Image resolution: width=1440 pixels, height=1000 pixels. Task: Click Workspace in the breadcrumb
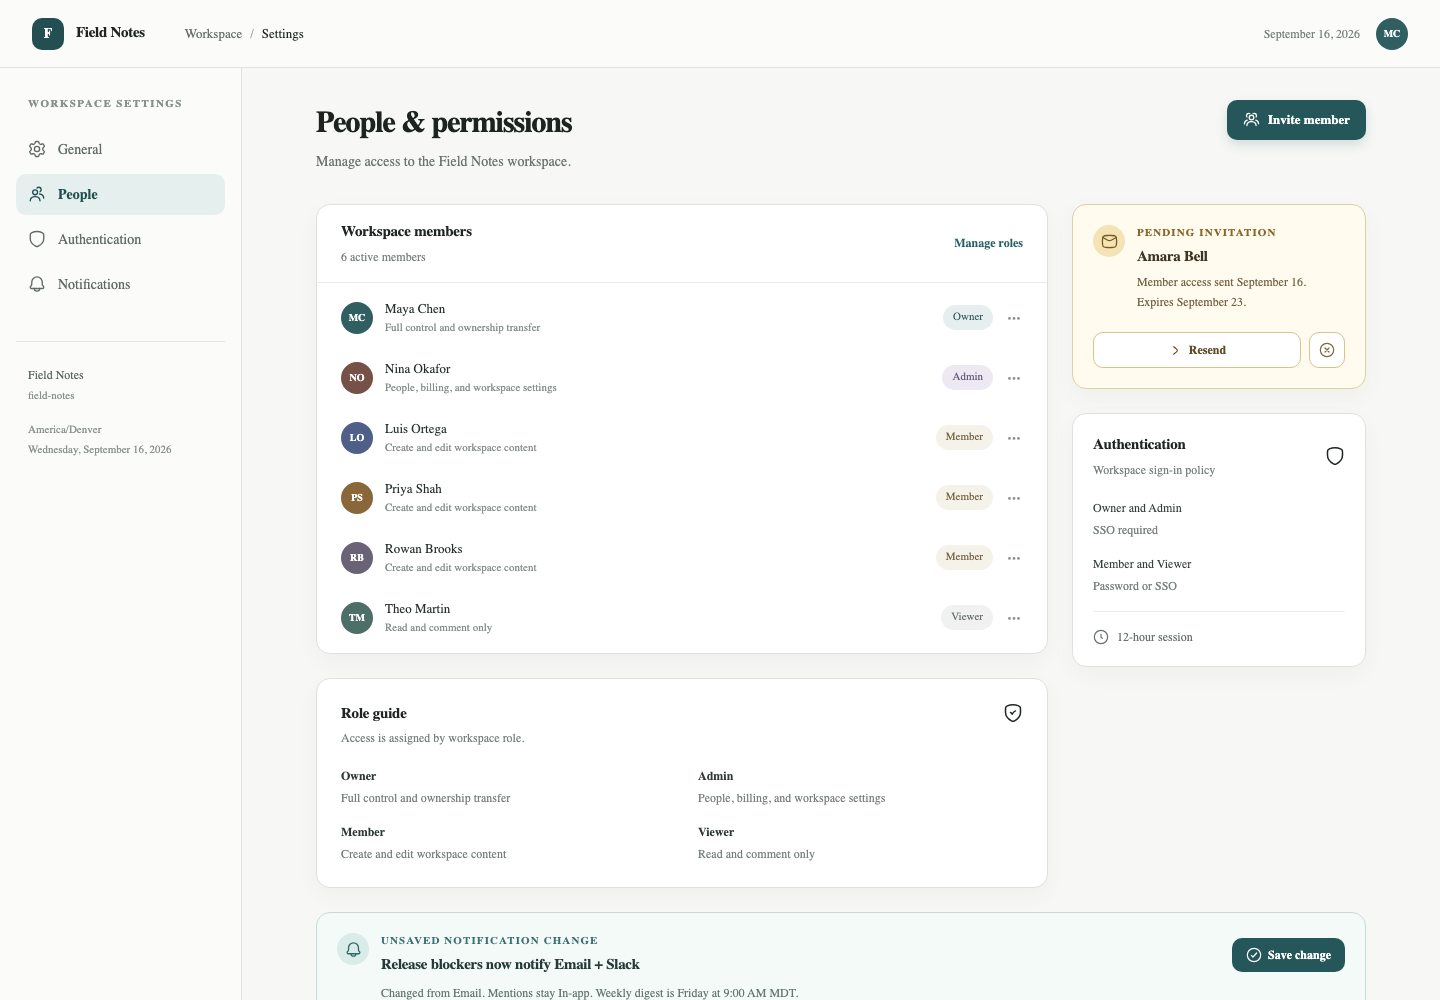[x=213, y=34]
